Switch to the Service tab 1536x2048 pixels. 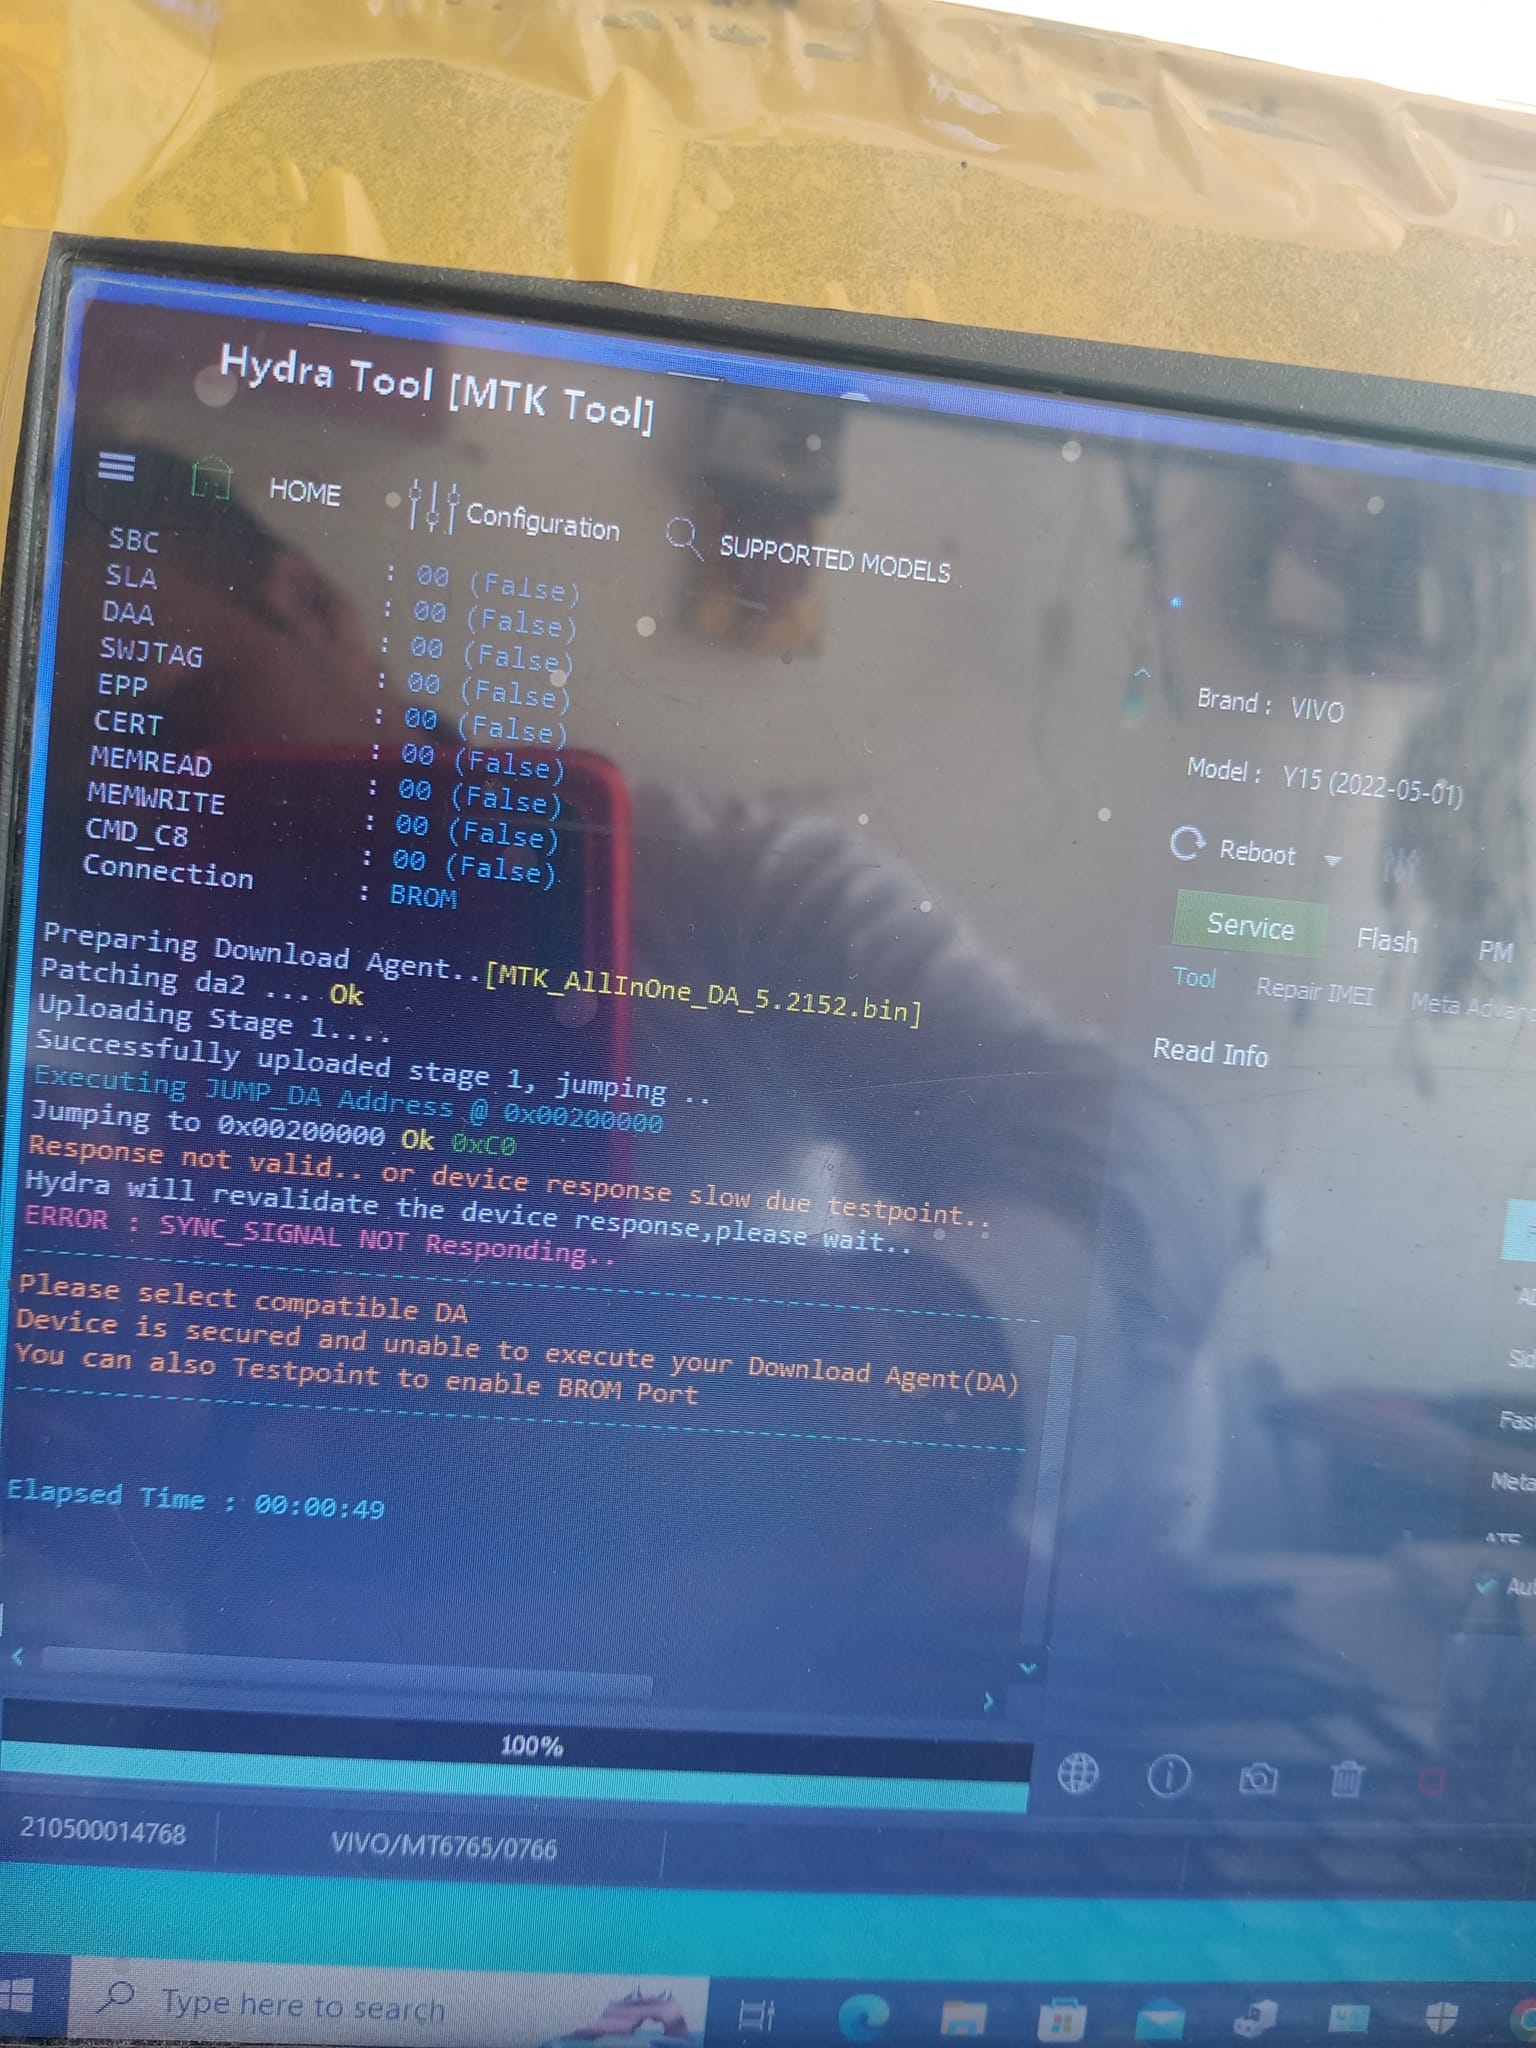point(1250,925)
